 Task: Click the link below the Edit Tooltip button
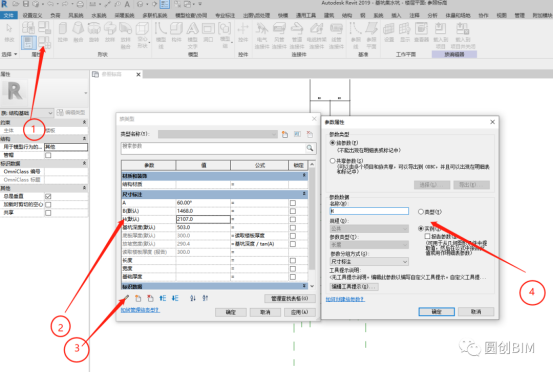[x=345, y=299]
